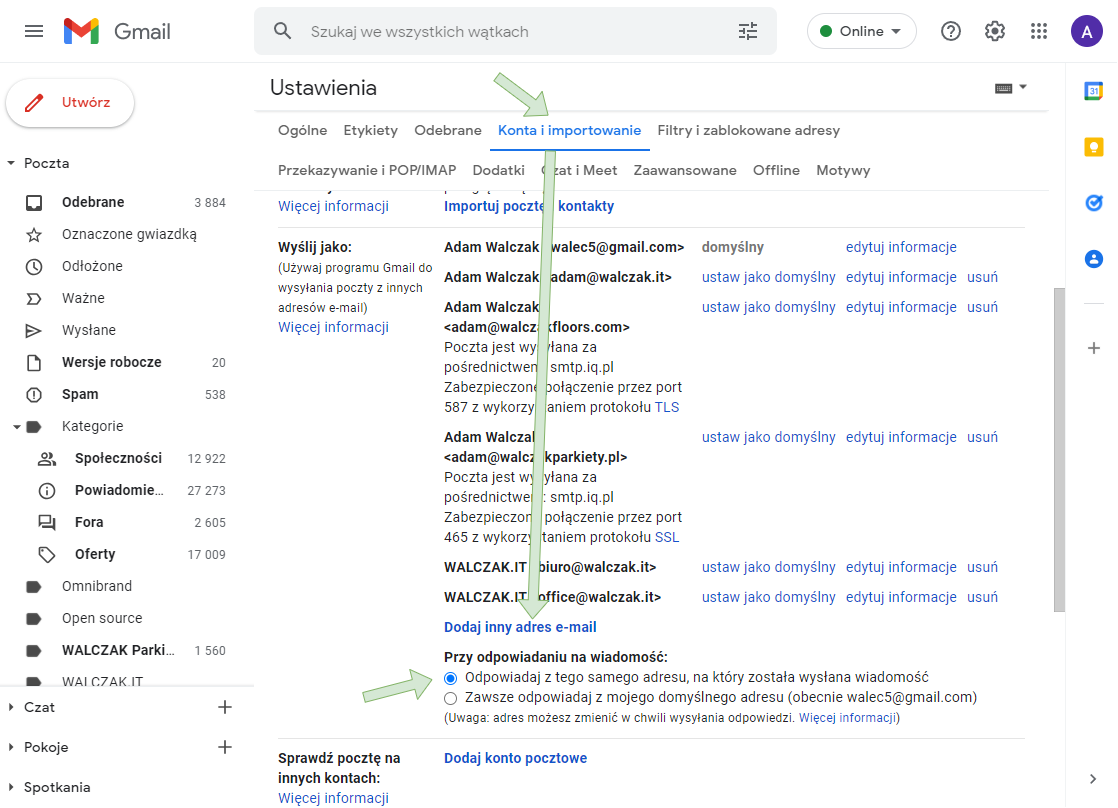
Task: Switch to the Etykiety tab
Action: click(371, 131)
